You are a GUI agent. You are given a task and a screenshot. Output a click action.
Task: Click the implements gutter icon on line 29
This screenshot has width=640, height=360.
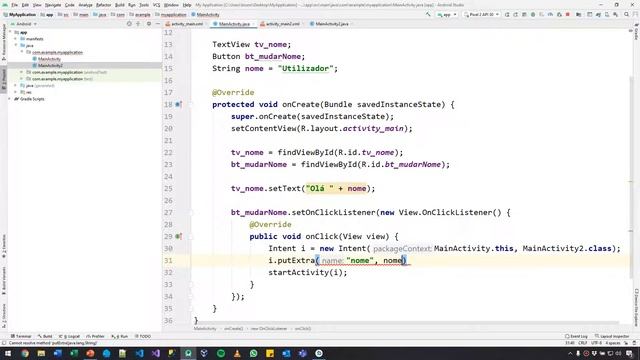click(x=178, y=236)
